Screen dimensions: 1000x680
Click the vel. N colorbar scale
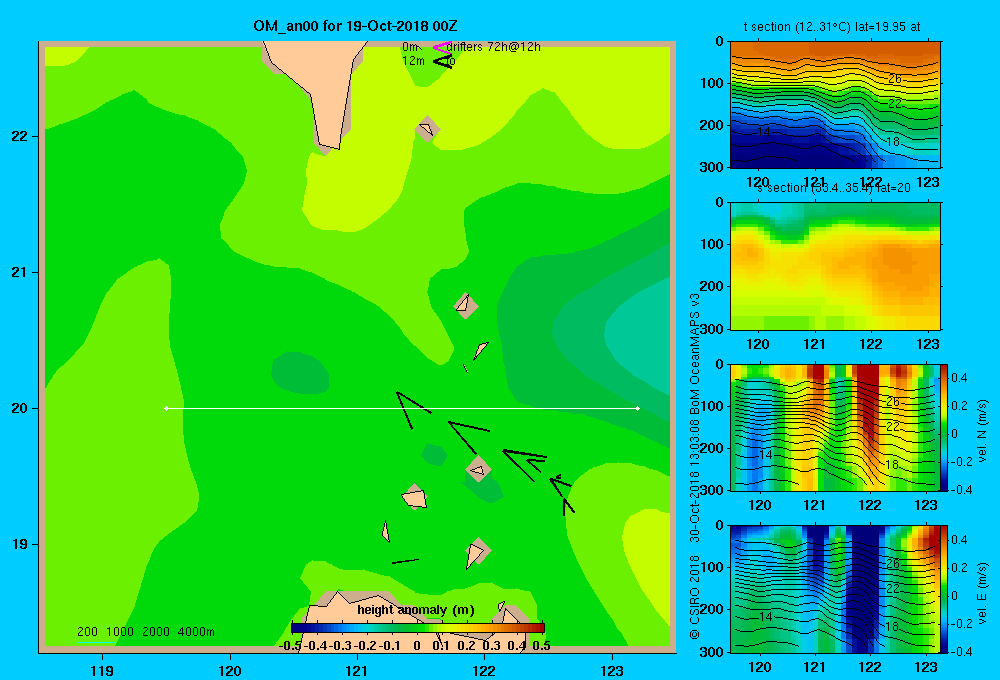tap(945, 427)
